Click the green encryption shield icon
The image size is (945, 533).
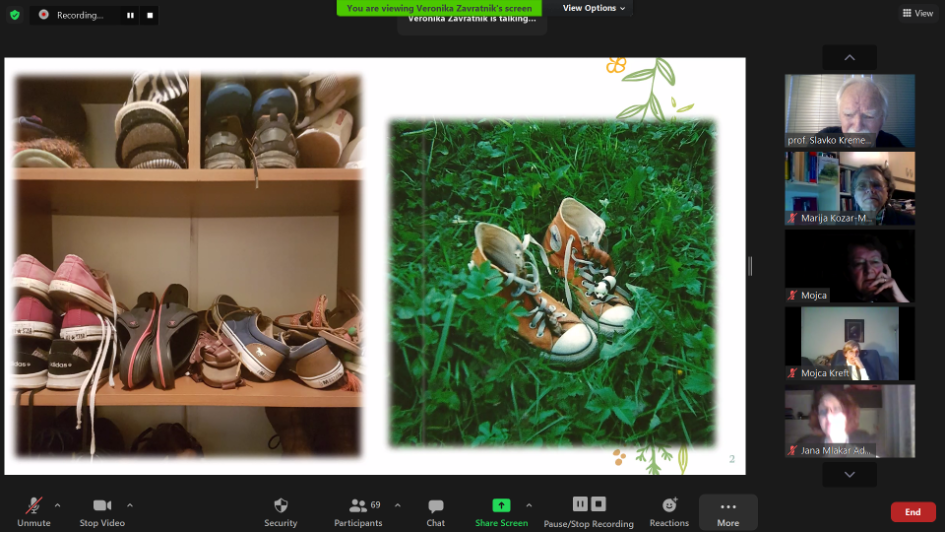(14, 15)
